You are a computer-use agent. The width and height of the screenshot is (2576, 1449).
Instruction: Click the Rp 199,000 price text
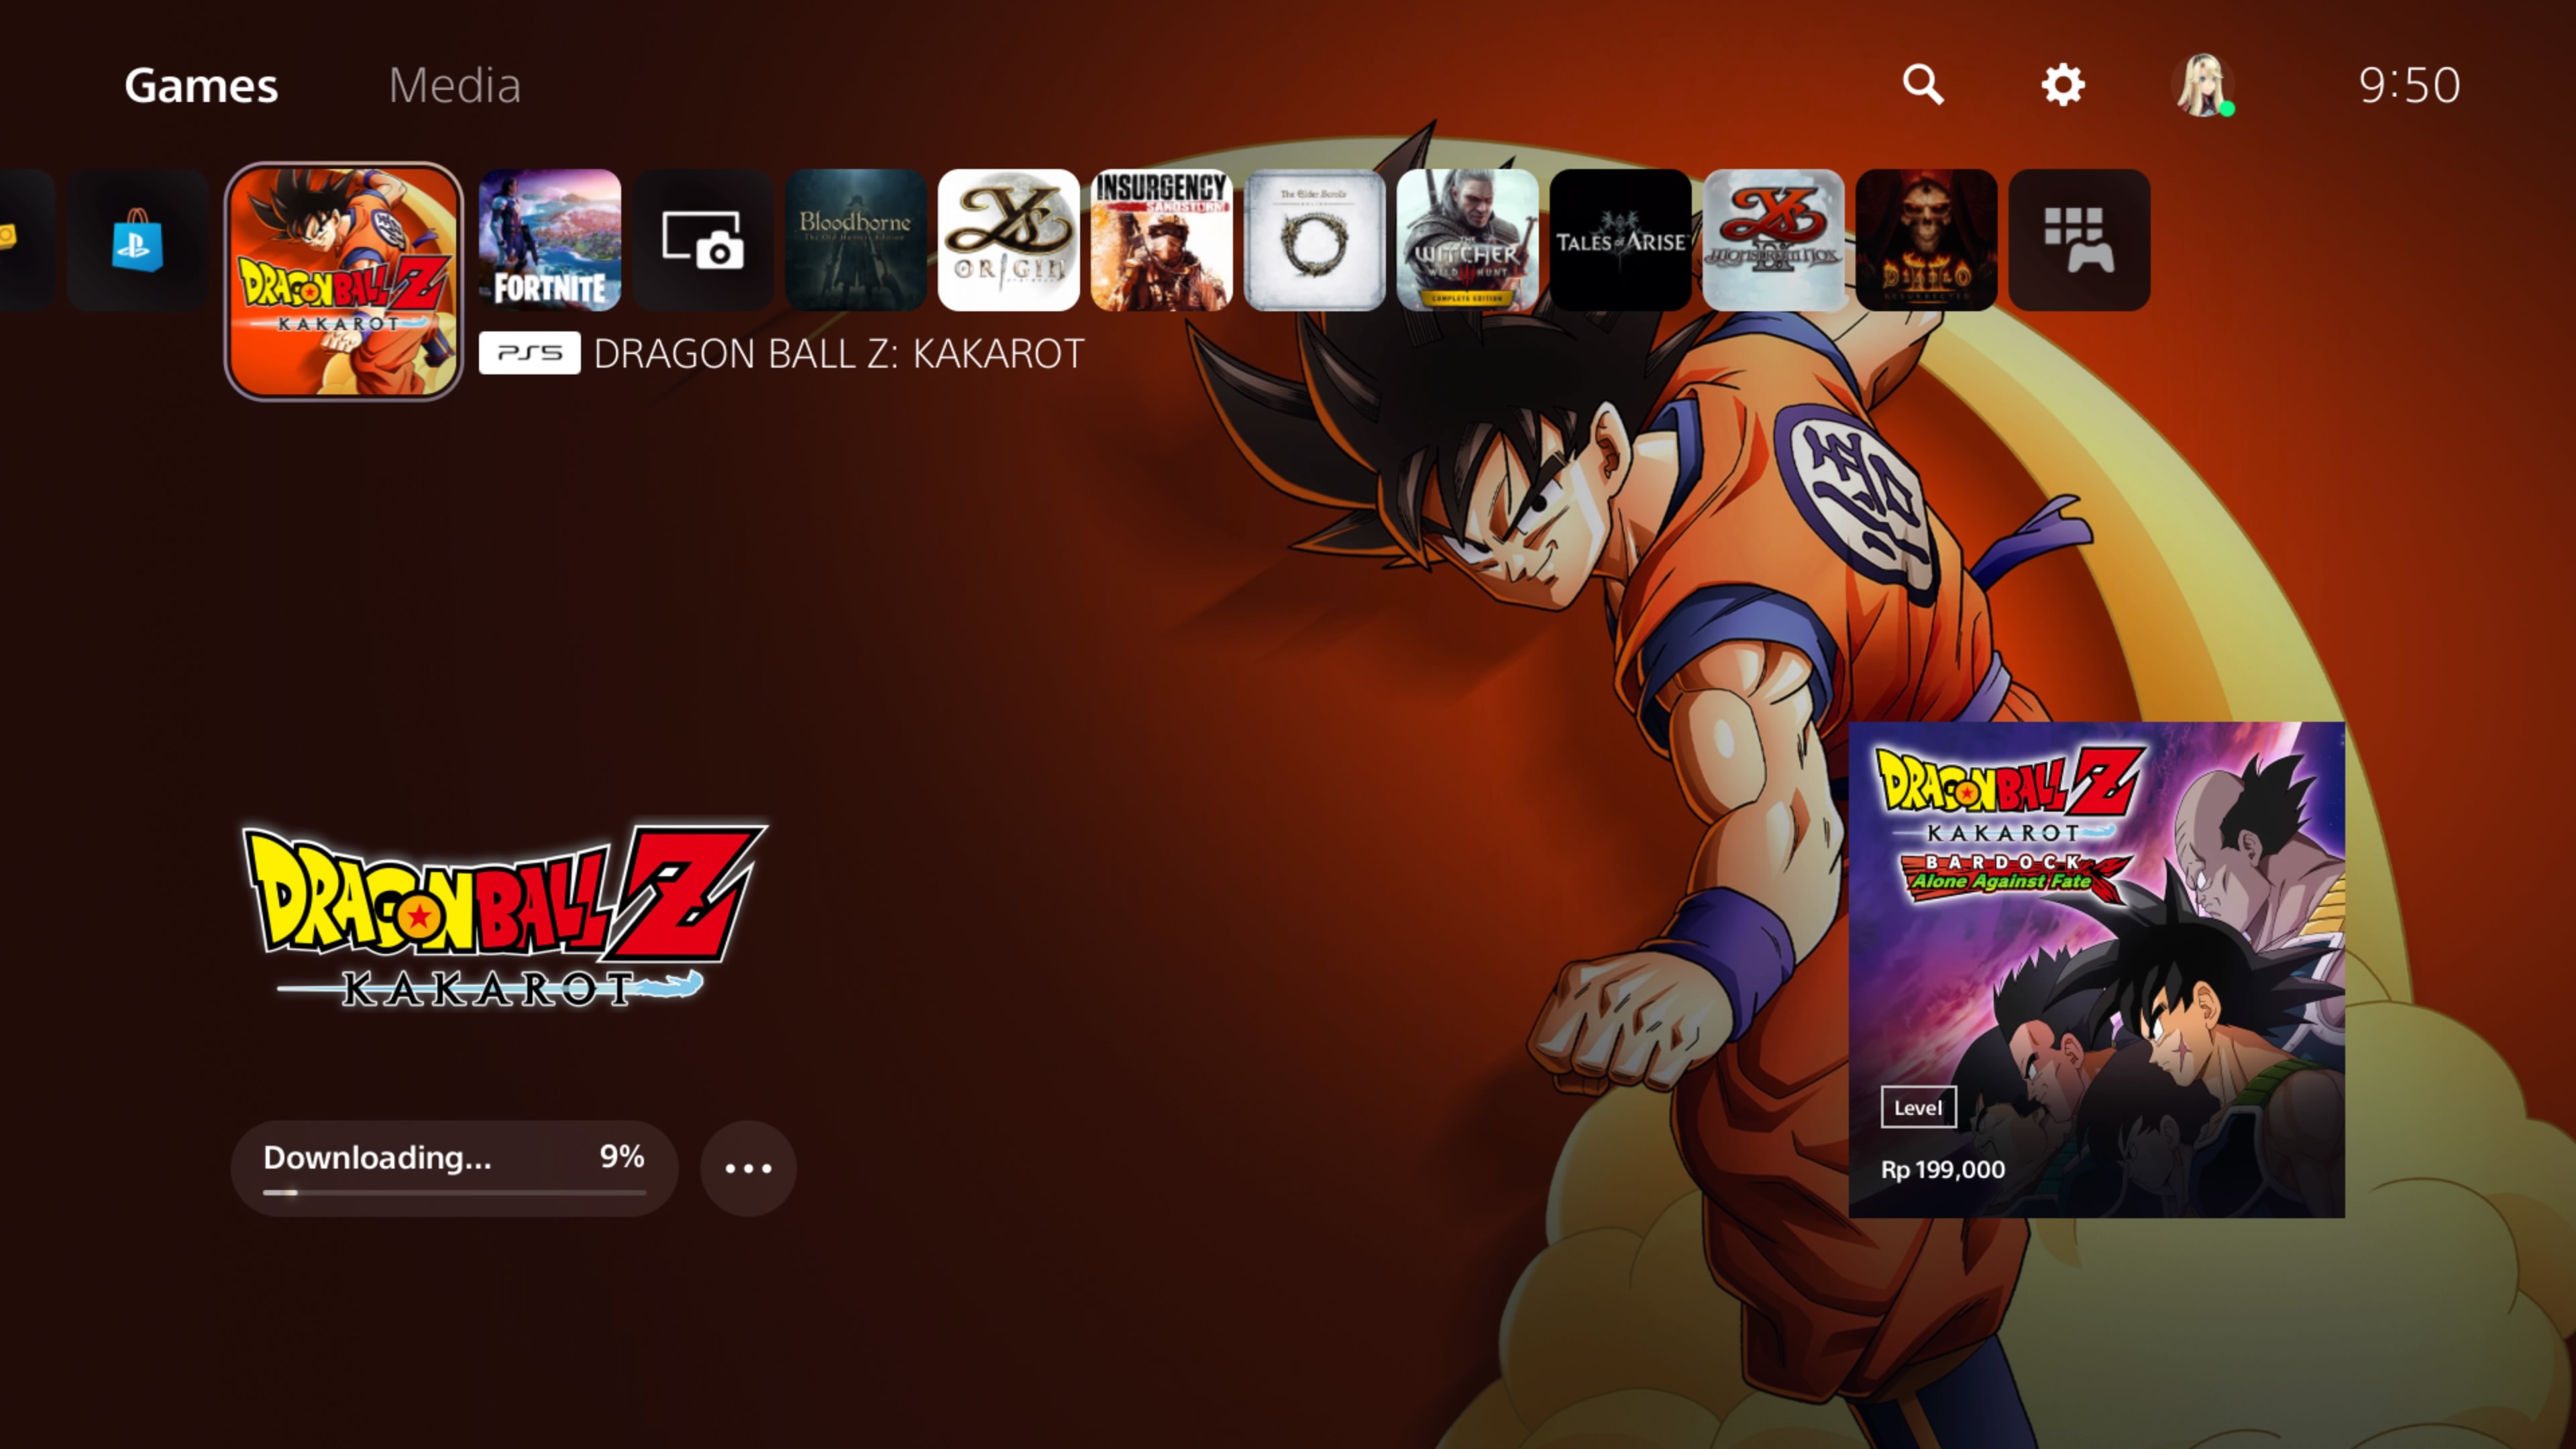1943,1170
